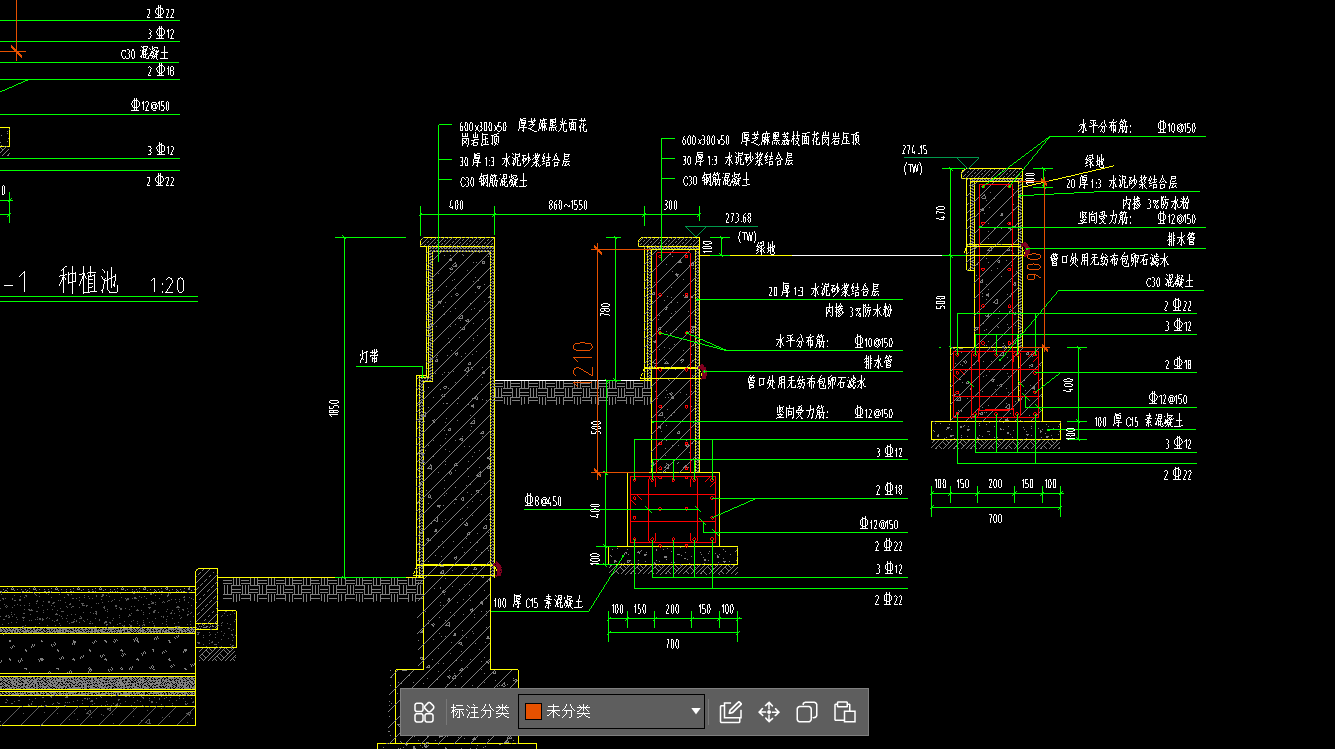Click the orange 未分类 color swatch
This screenshot has height=749, width=1335.
click(x=534, y=712)
